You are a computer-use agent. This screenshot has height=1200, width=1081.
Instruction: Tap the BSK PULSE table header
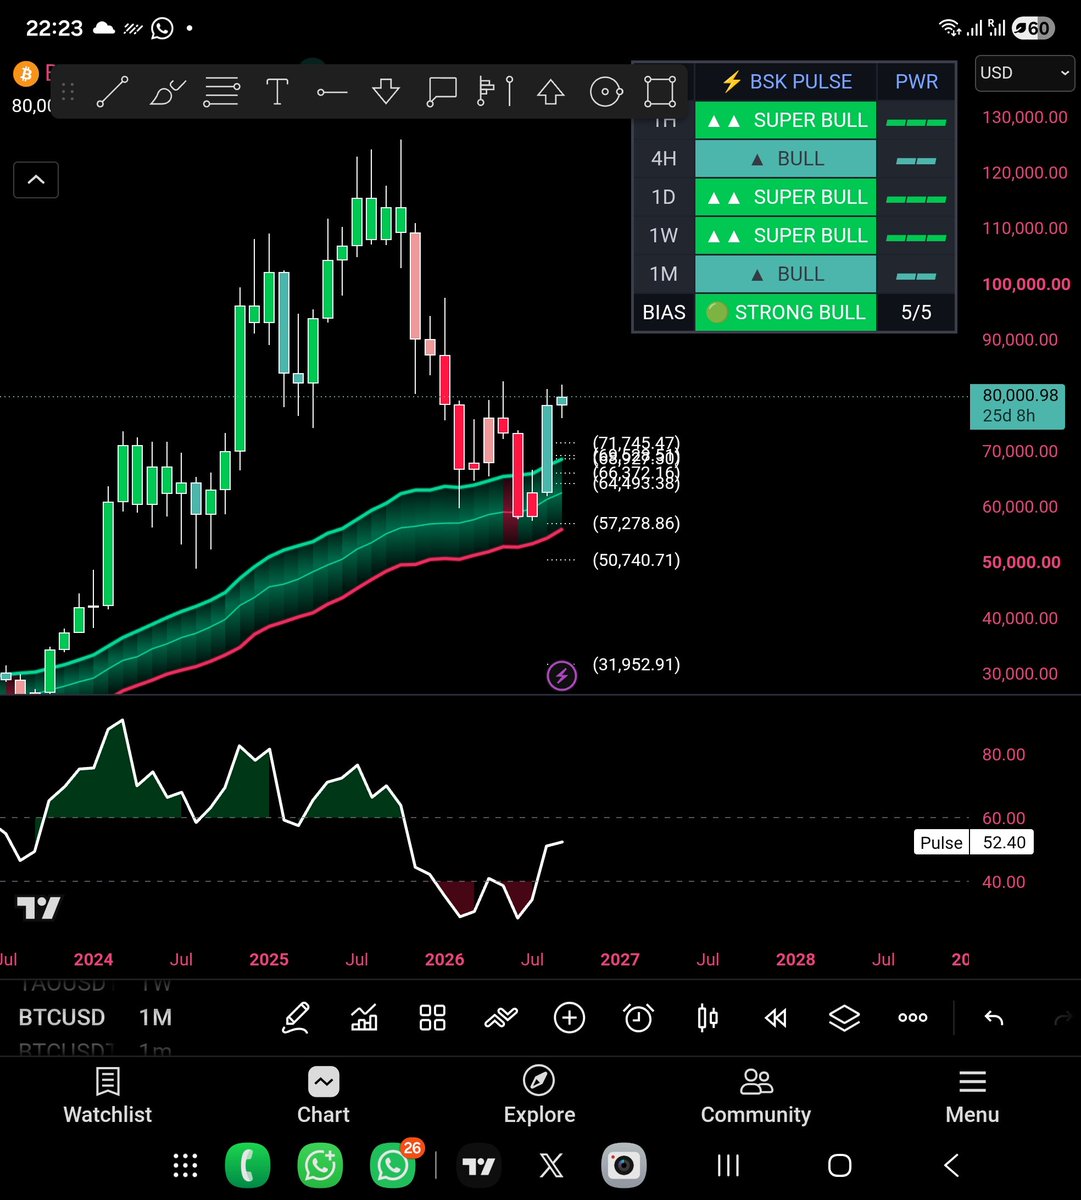[x=786, y=82]
